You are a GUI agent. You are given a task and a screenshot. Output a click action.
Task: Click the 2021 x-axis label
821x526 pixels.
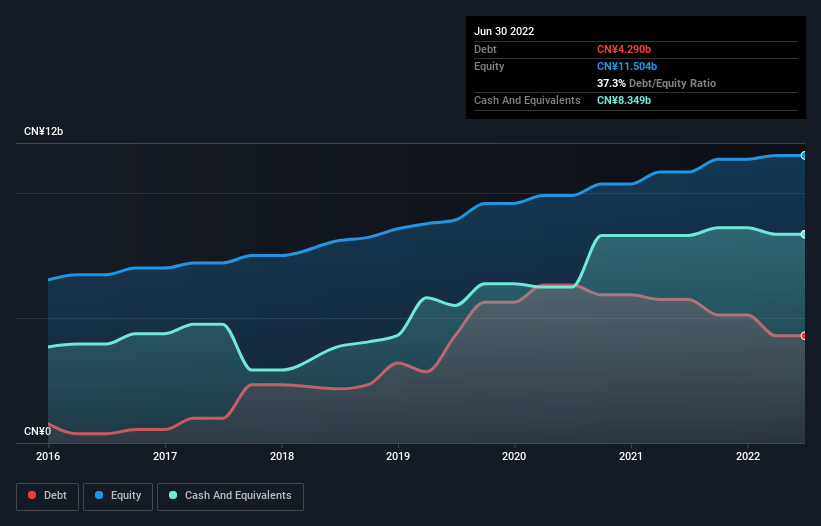tap(631, 456)
